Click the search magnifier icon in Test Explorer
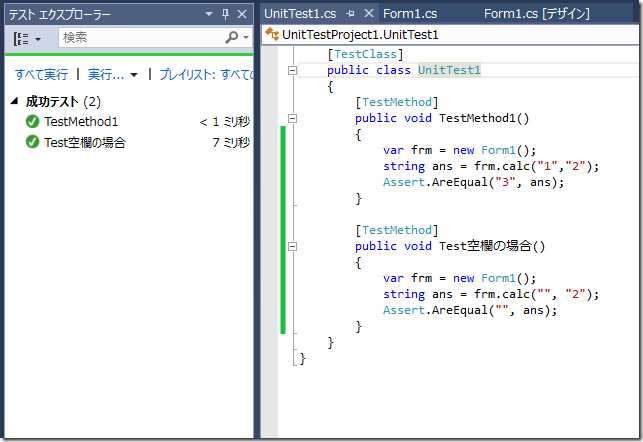Screen dimensions: 643x442 click(x=231, y=37)
